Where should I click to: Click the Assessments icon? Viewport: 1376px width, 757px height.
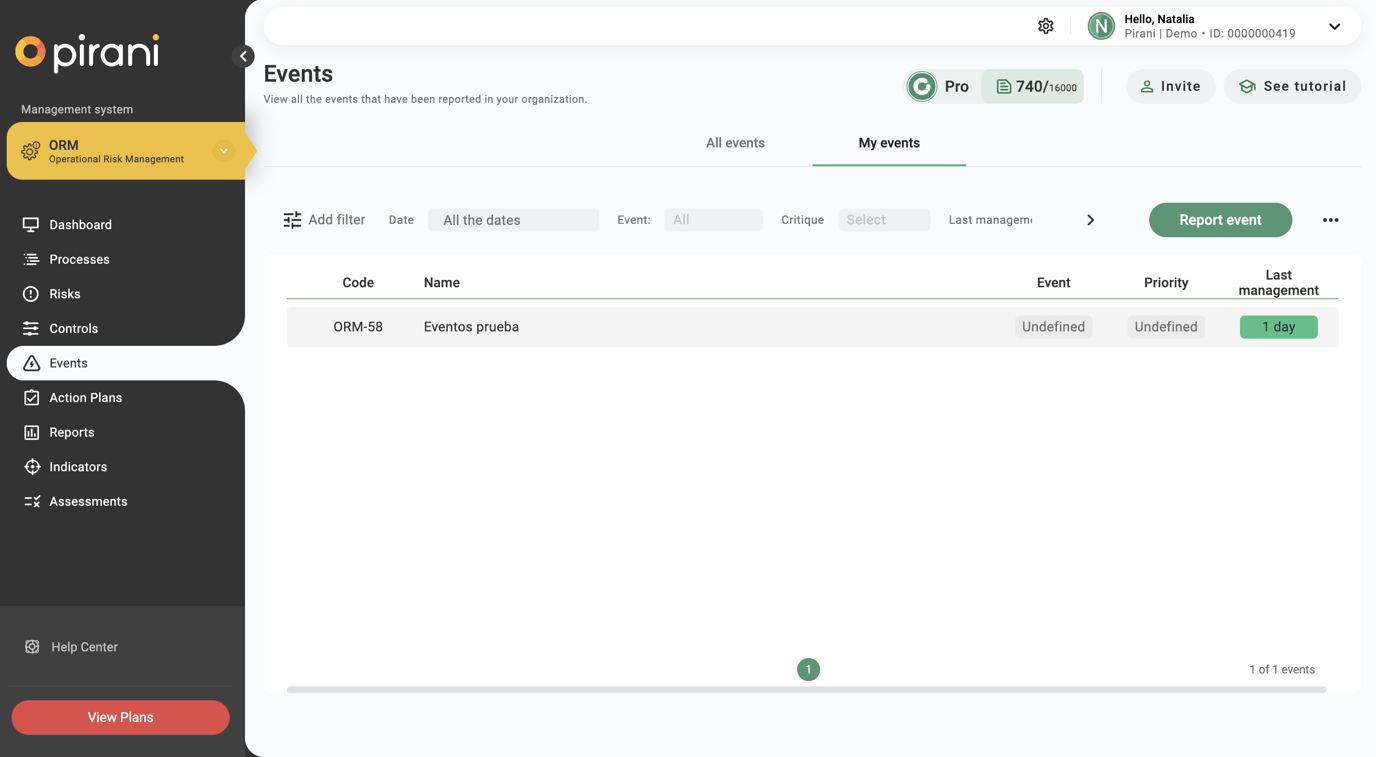tap(31, 501)
